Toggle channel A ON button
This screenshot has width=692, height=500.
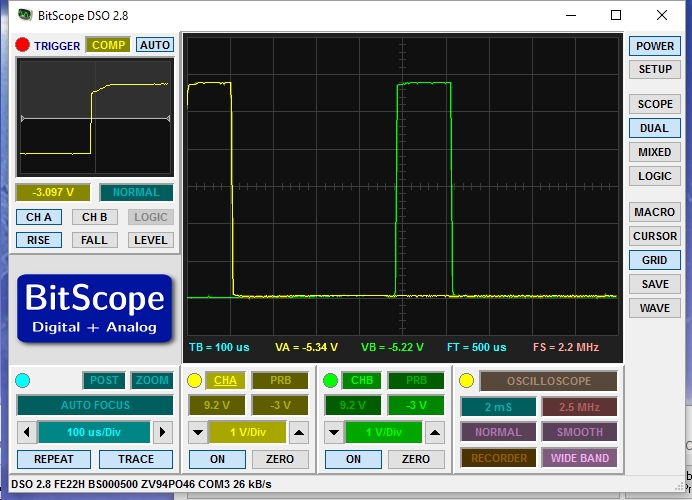[x=217, y=459]
